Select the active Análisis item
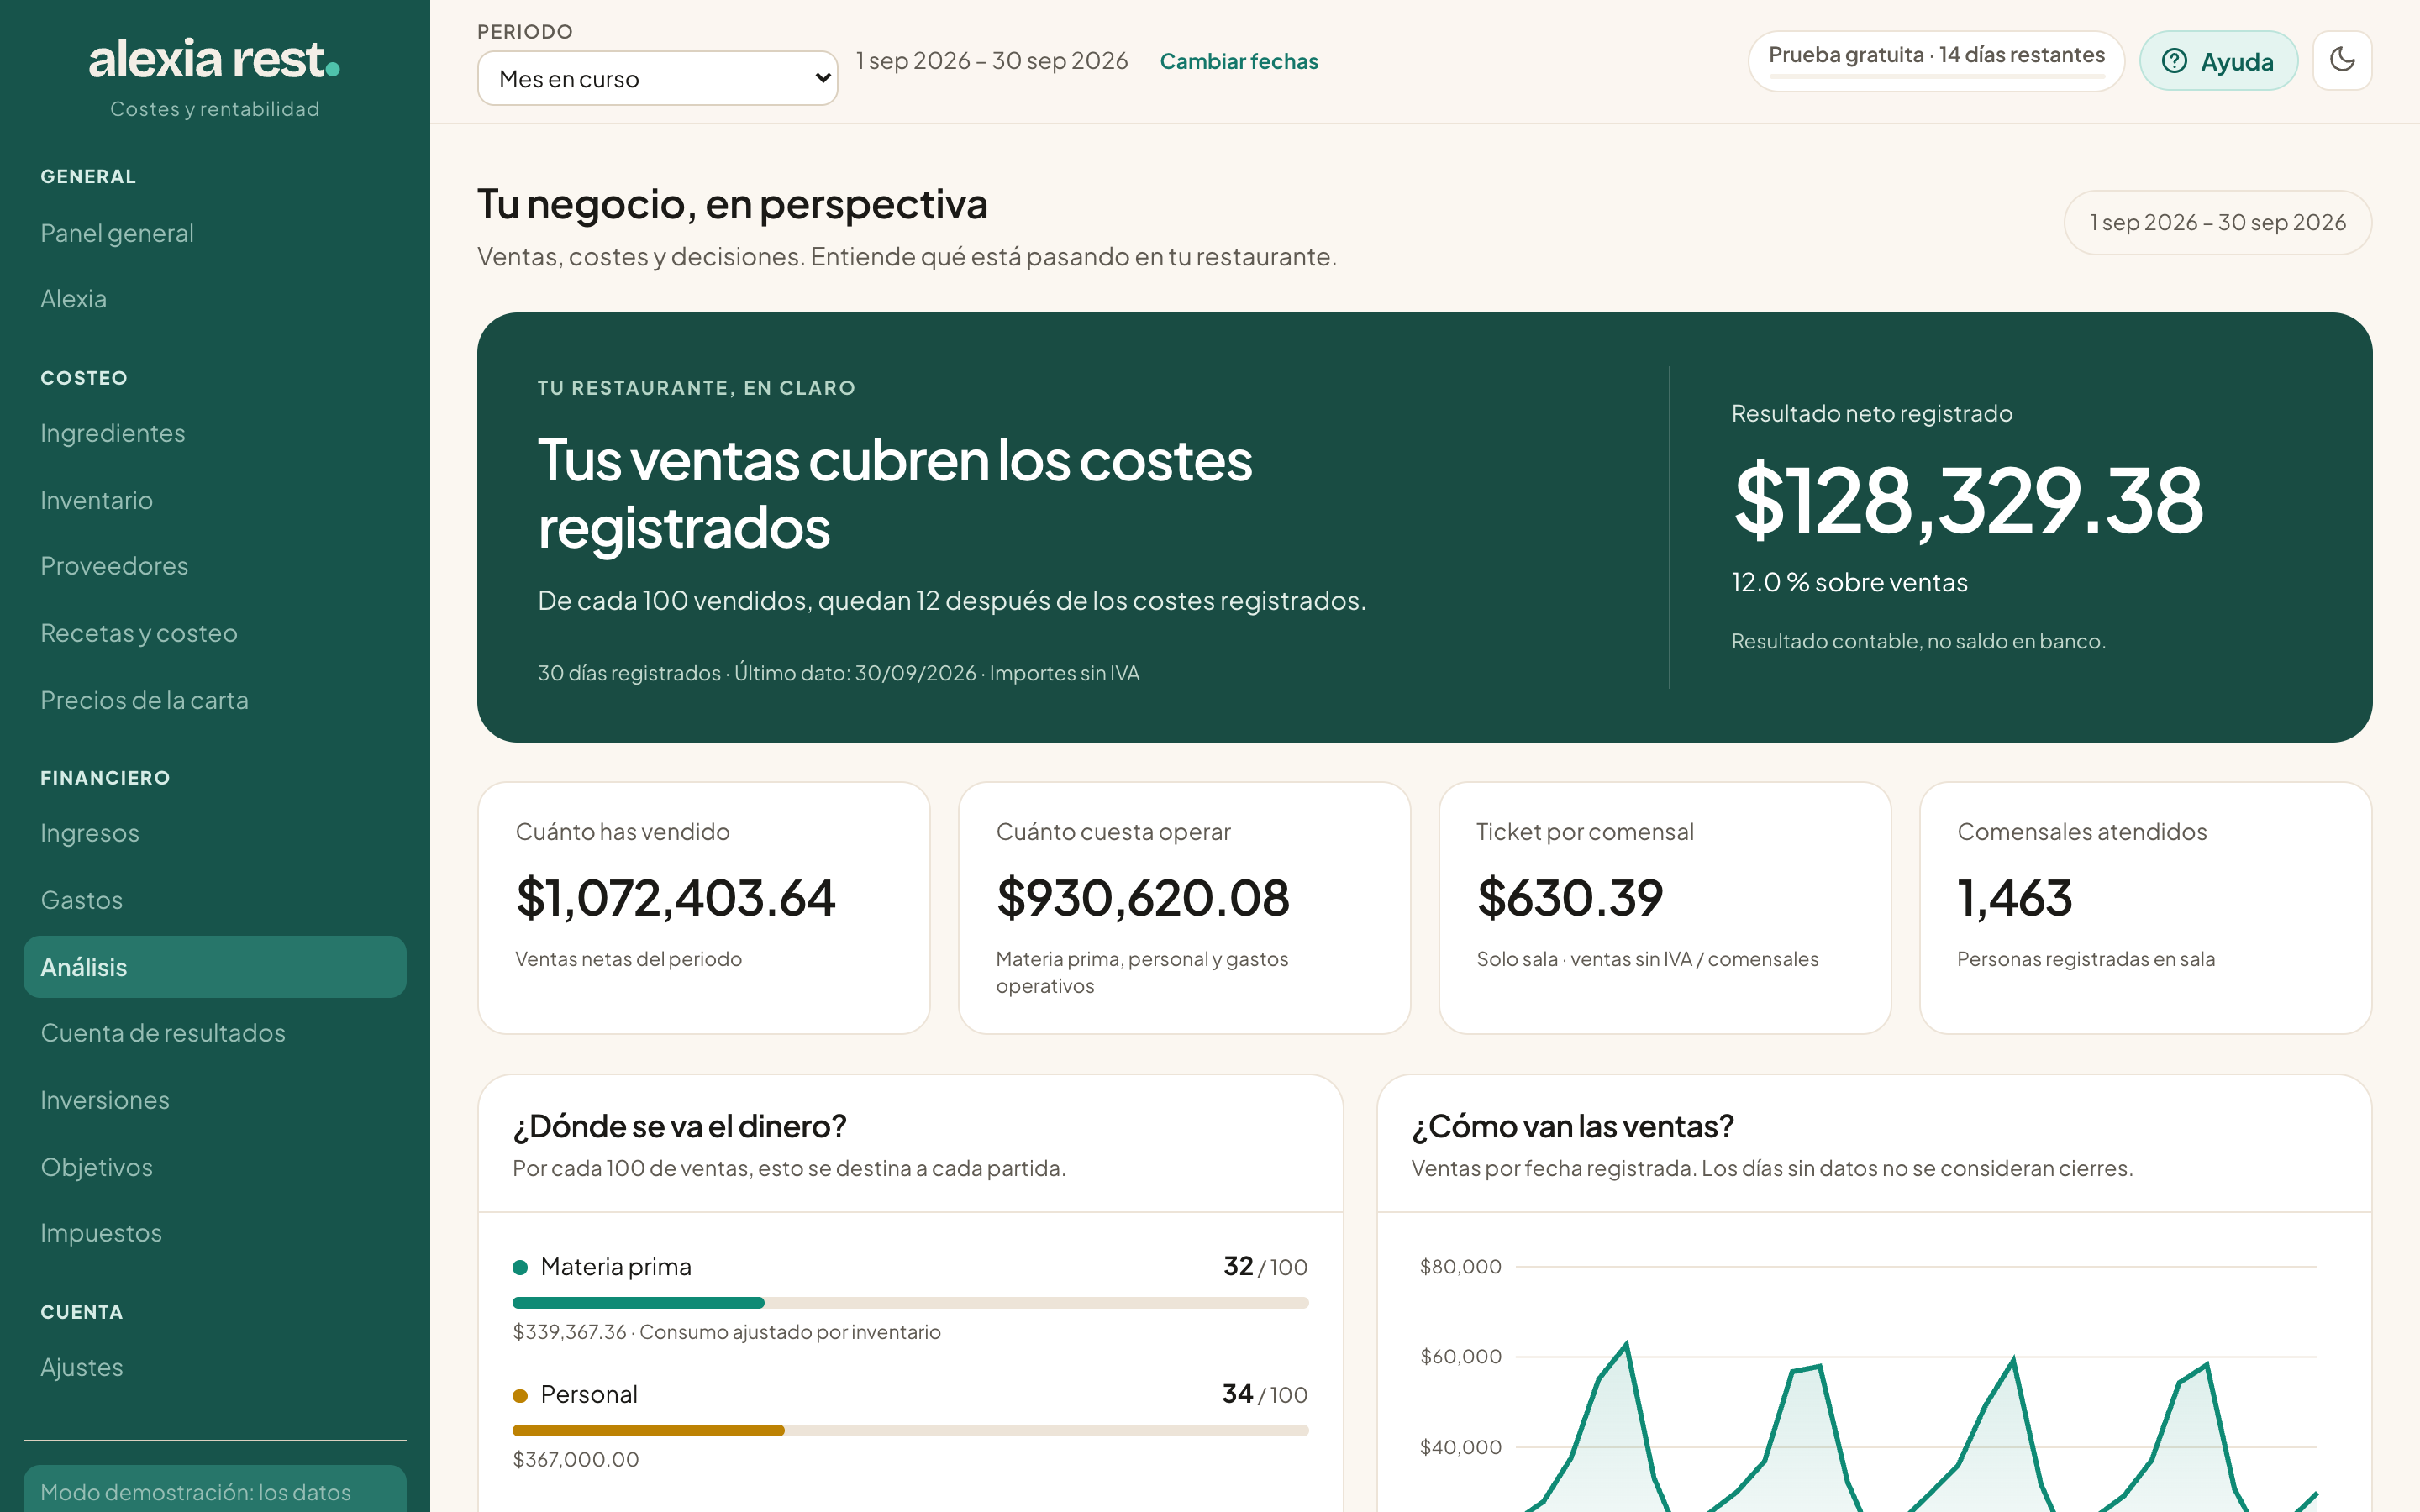The height and width of the screenshot is (1512, 2420). [x=214, y=967]
